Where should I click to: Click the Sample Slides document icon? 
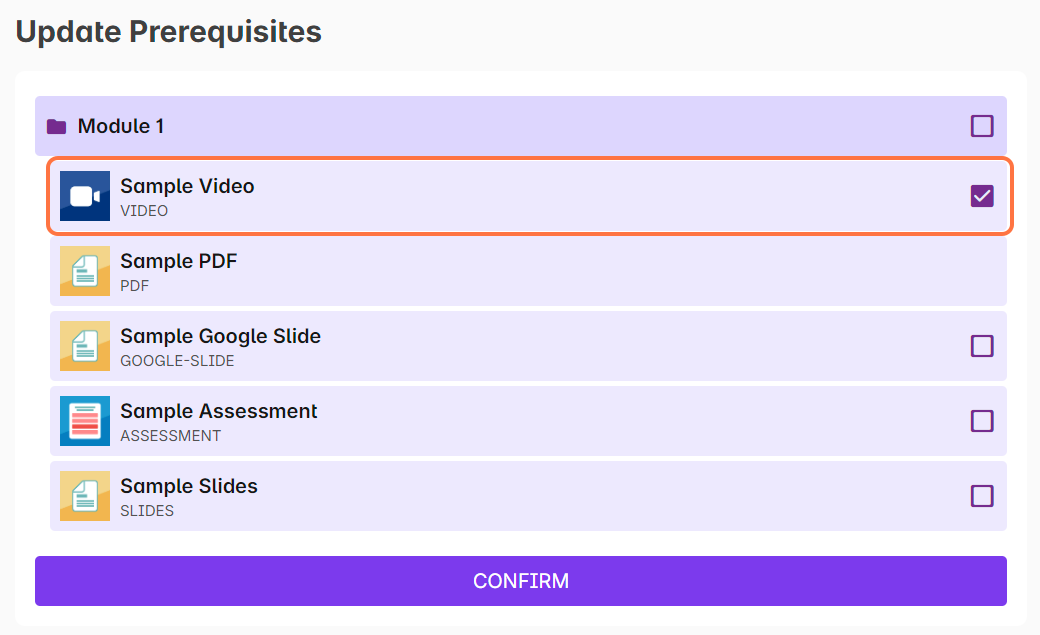(x=84, y=496)
